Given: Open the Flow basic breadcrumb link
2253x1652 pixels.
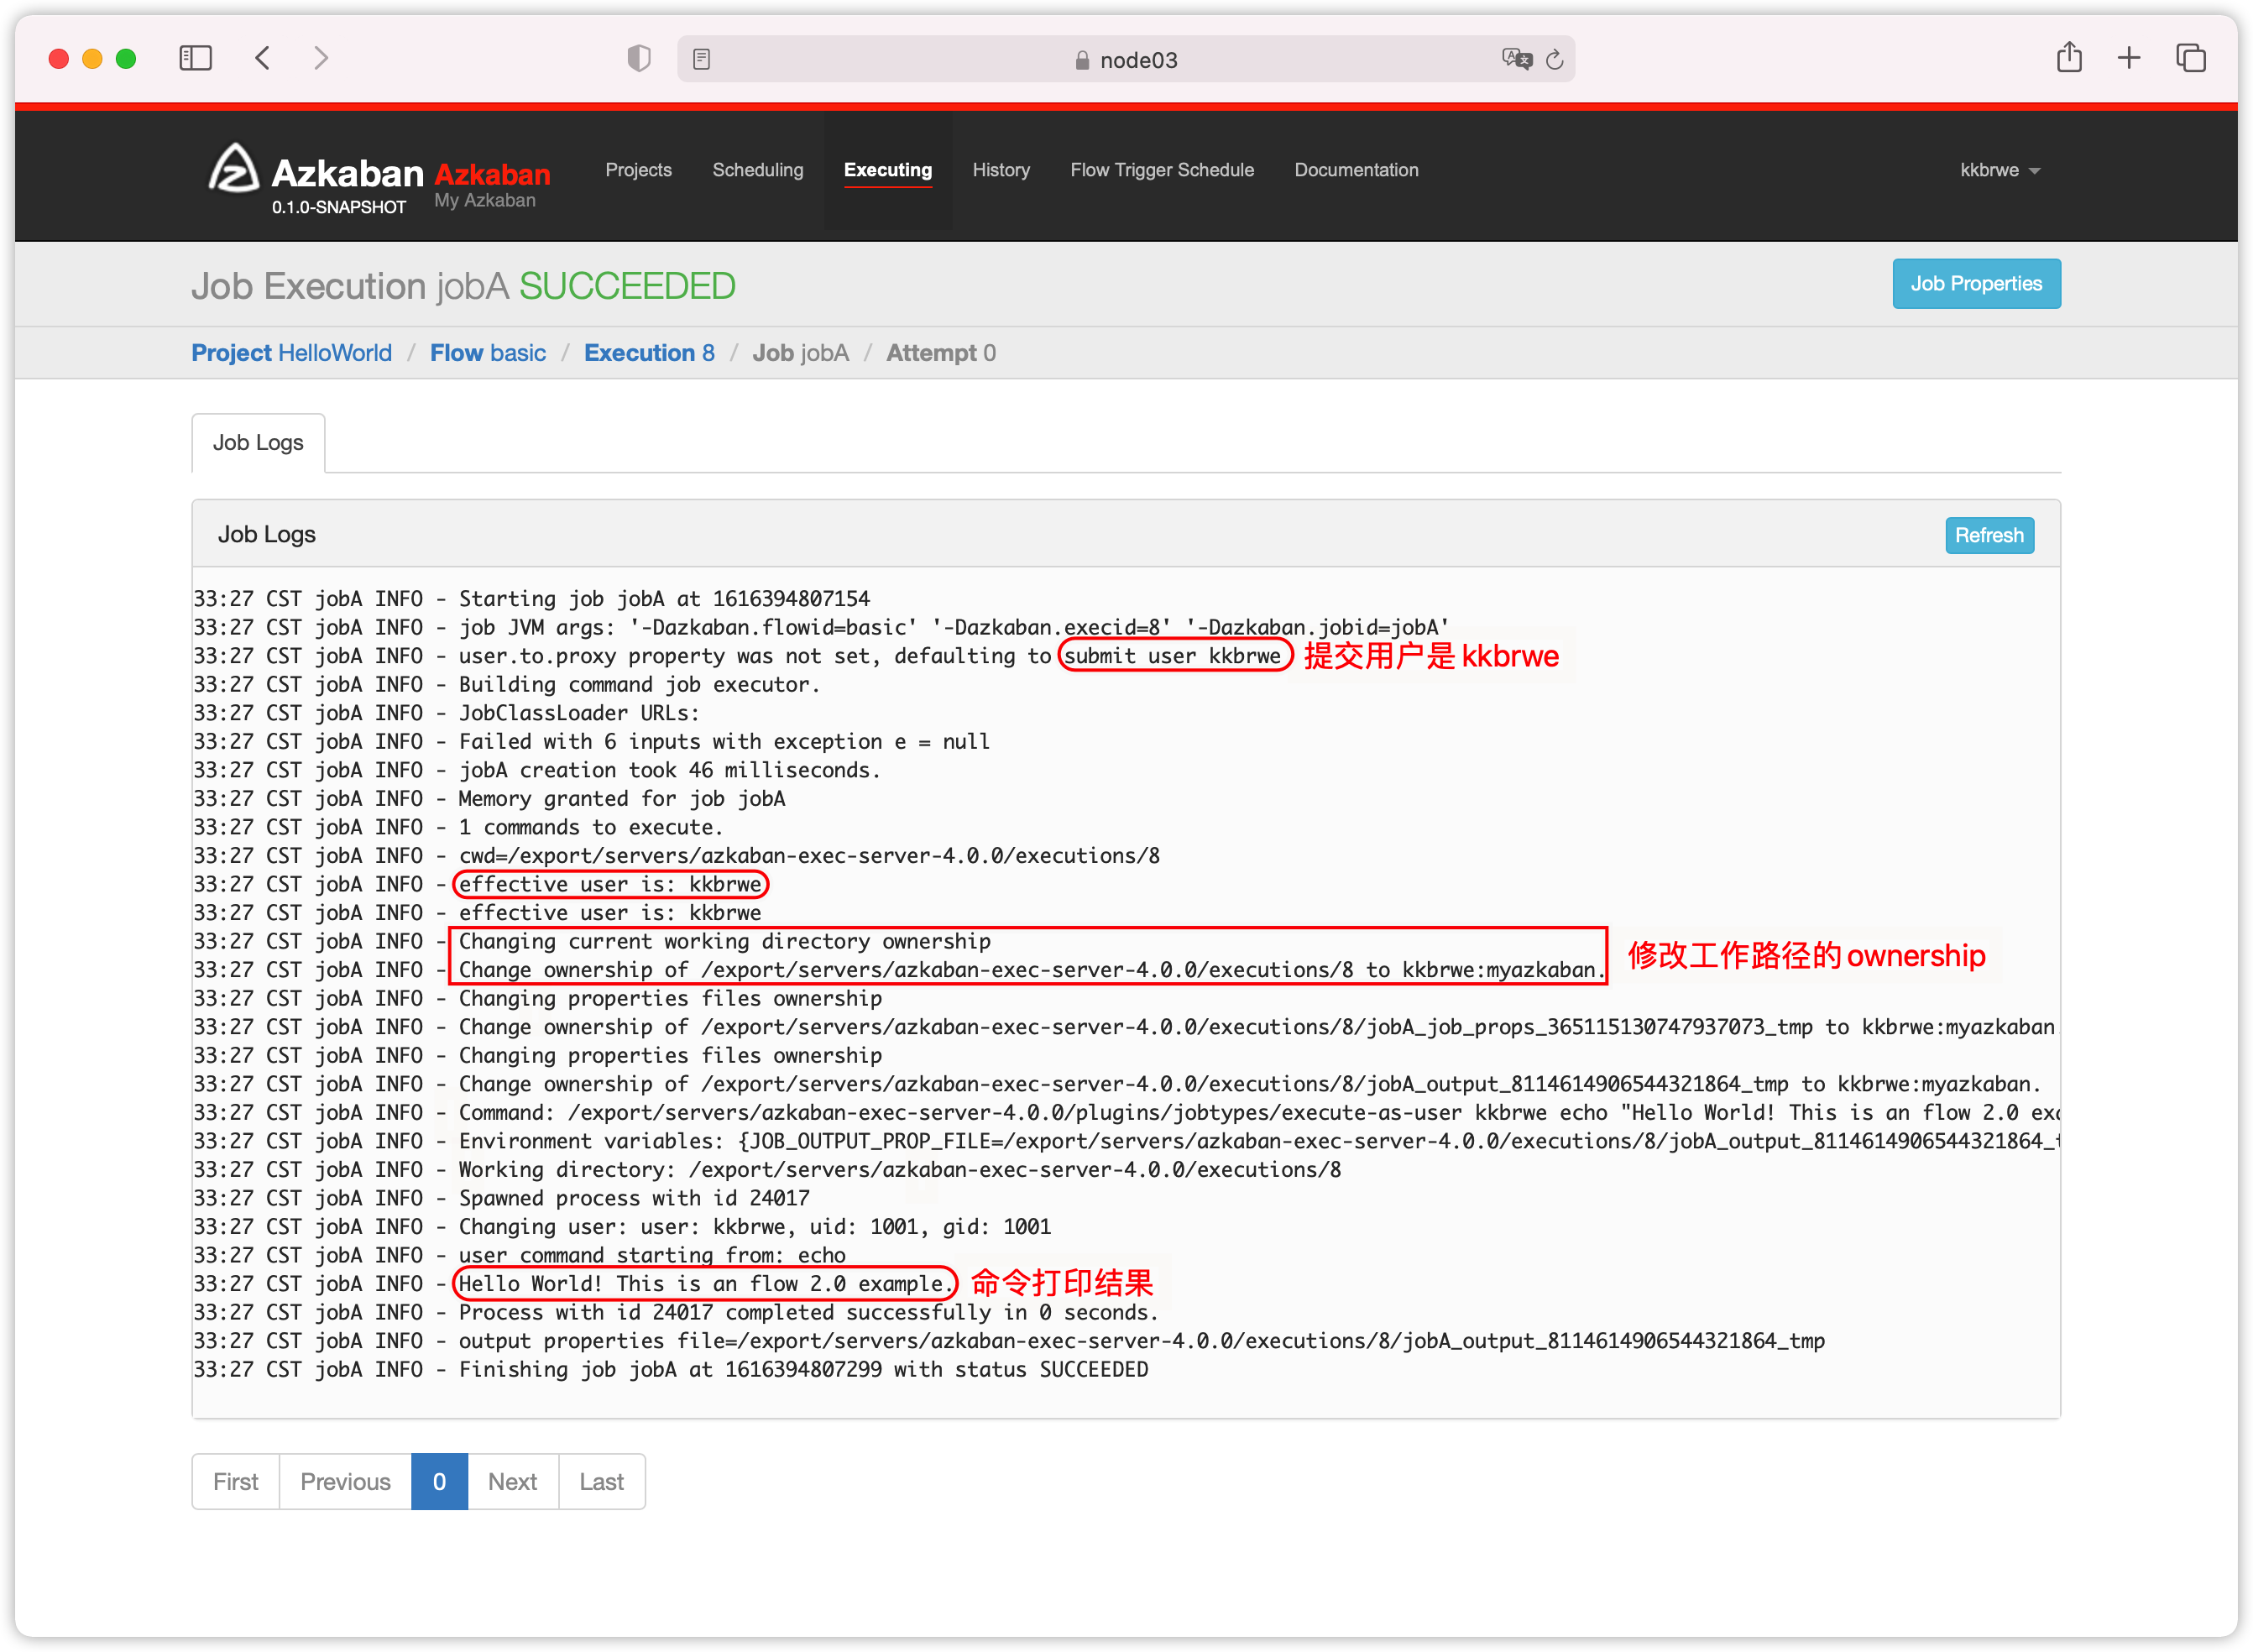Looking at the screenshot, I should click(488, 353).
